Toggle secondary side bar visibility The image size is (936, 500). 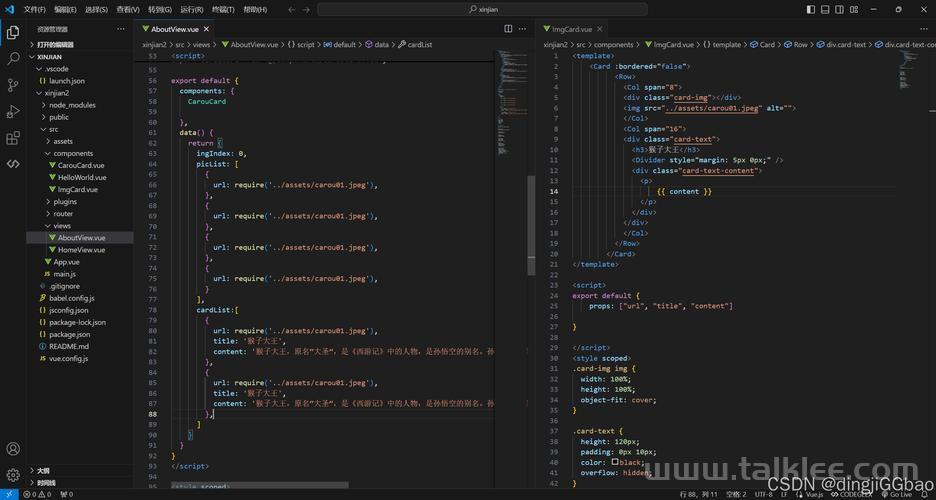click(x=839, y=10)
